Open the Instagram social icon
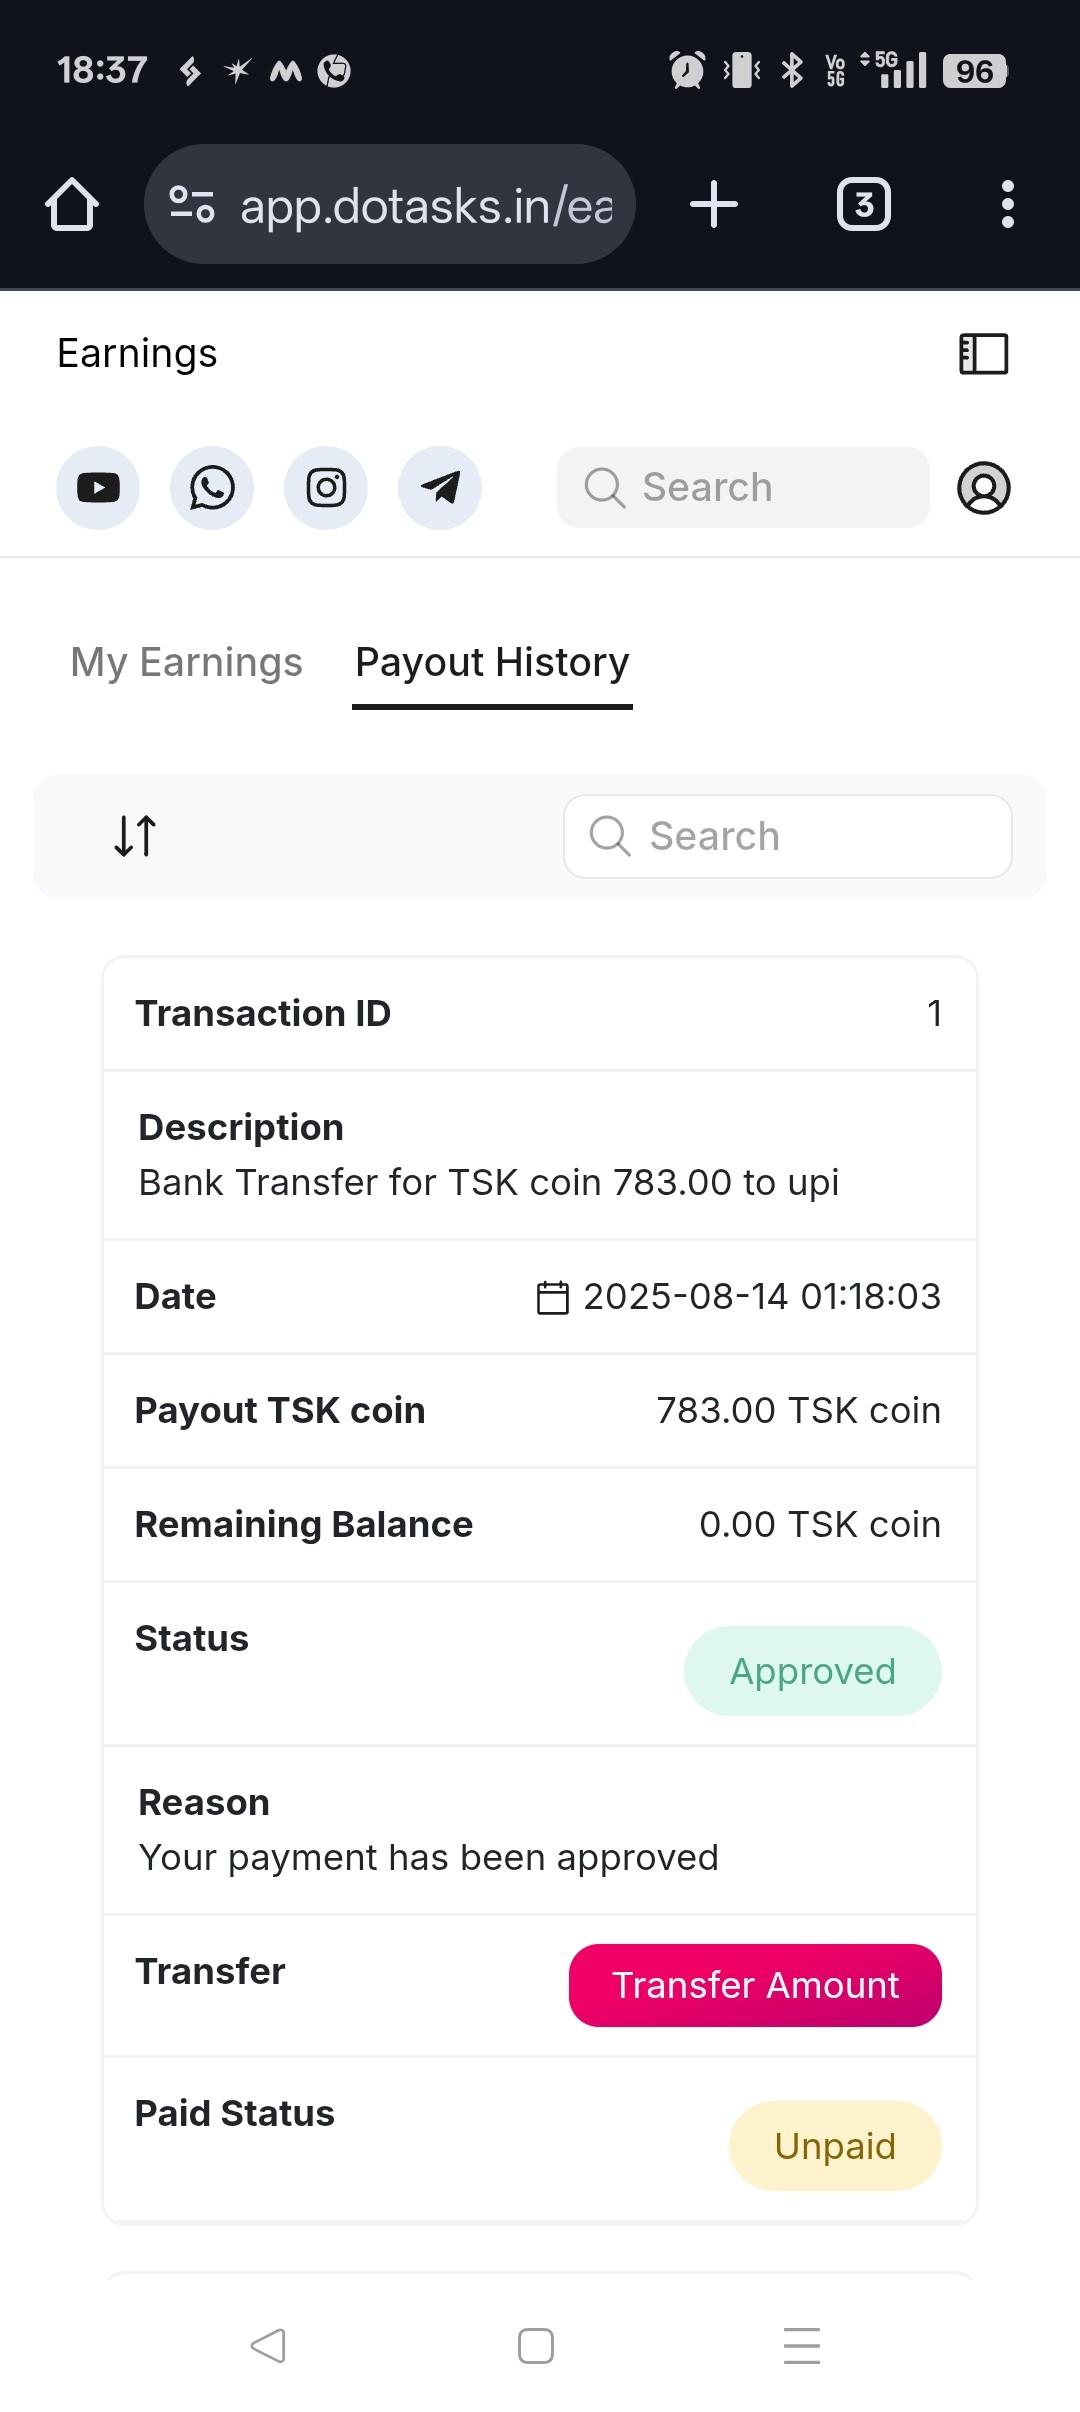The image size is (1080, 2412). point(326,488)
